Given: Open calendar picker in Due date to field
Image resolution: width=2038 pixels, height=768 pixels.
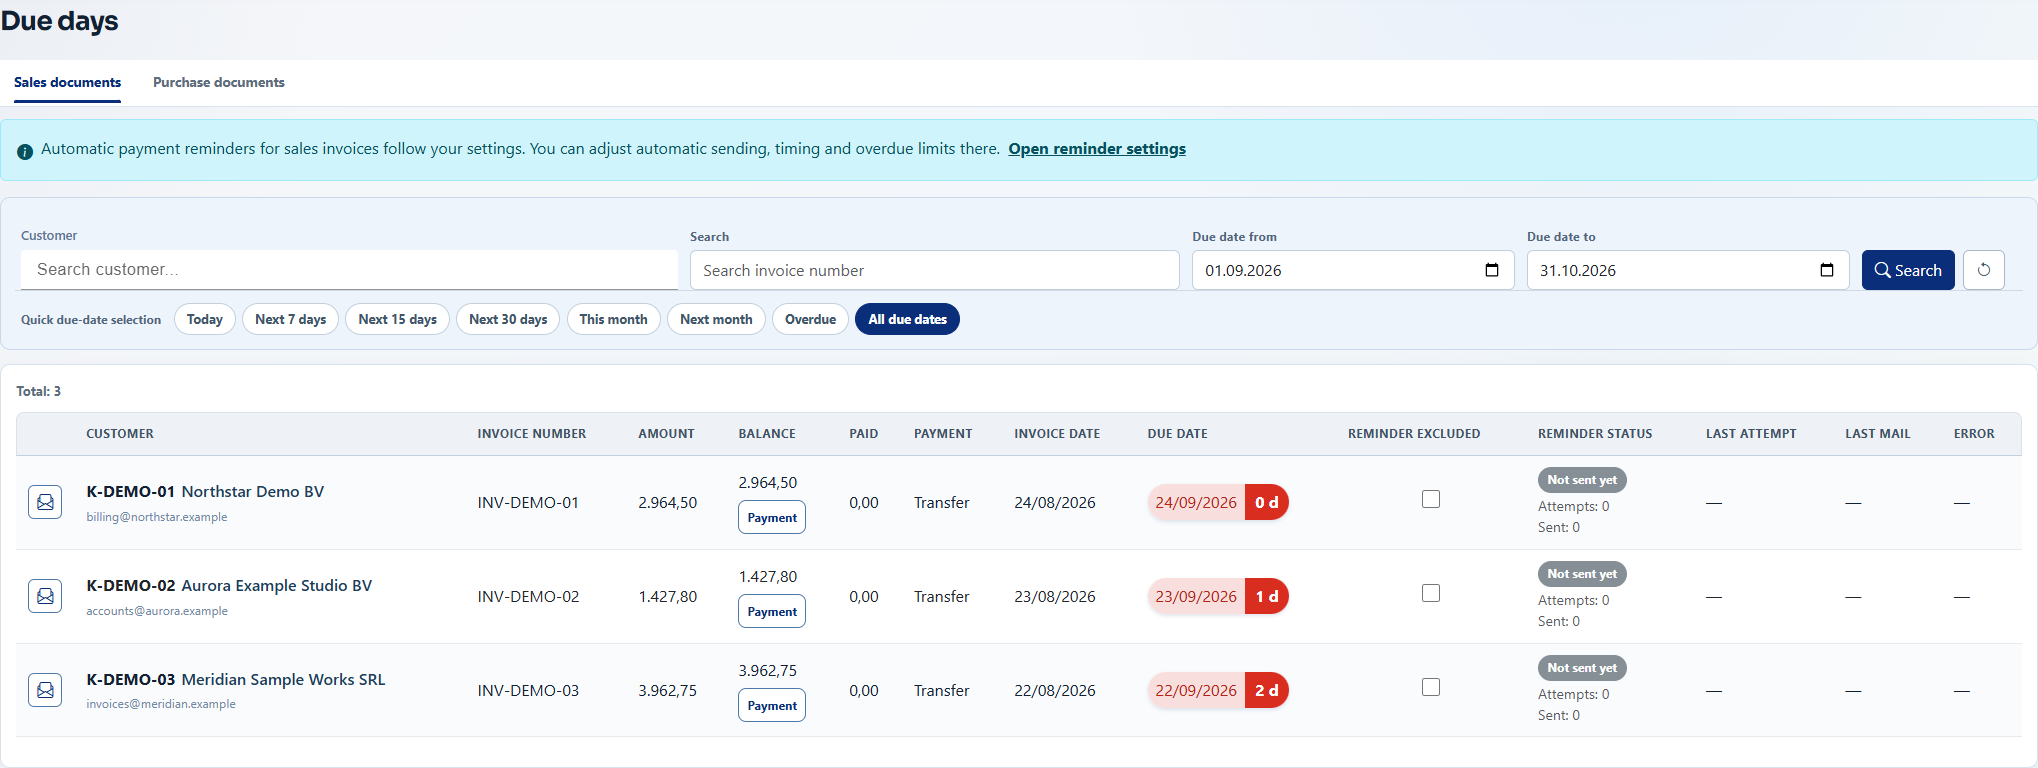Looking at the screenshot, I should click(1827, 270).
